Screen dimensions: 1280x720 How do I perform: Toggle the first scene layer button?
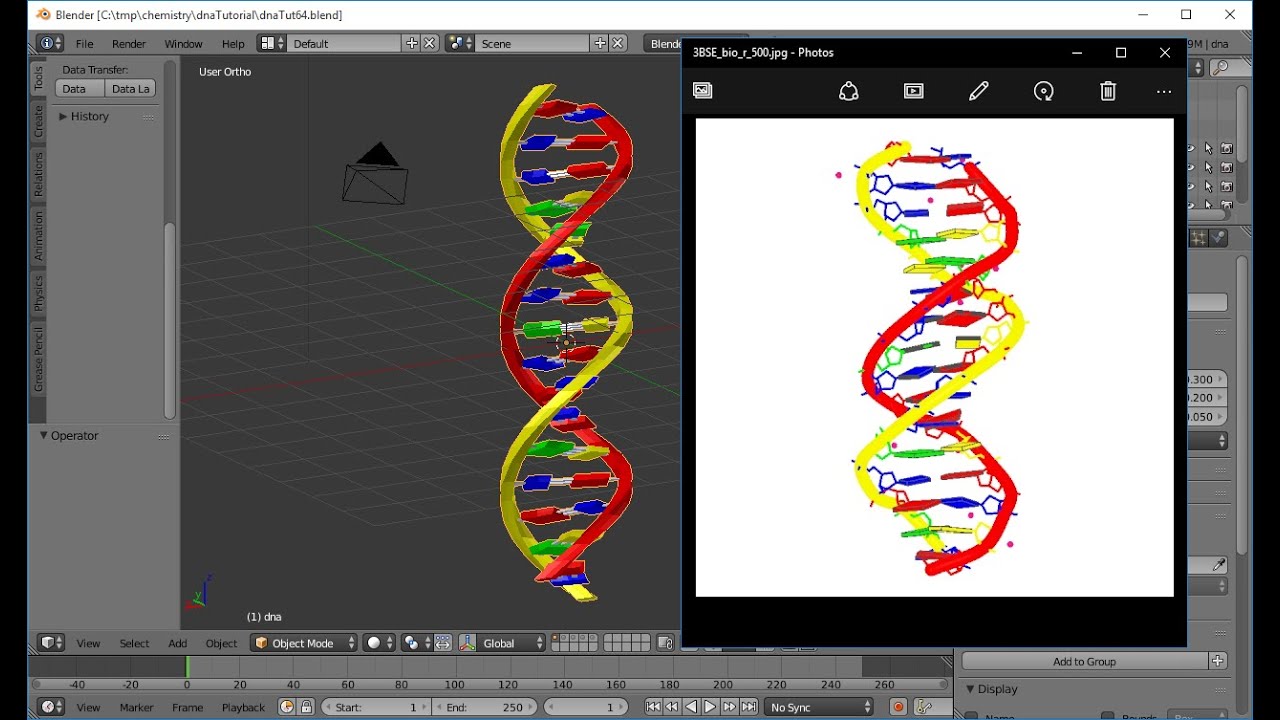click(x=556, y=639)
